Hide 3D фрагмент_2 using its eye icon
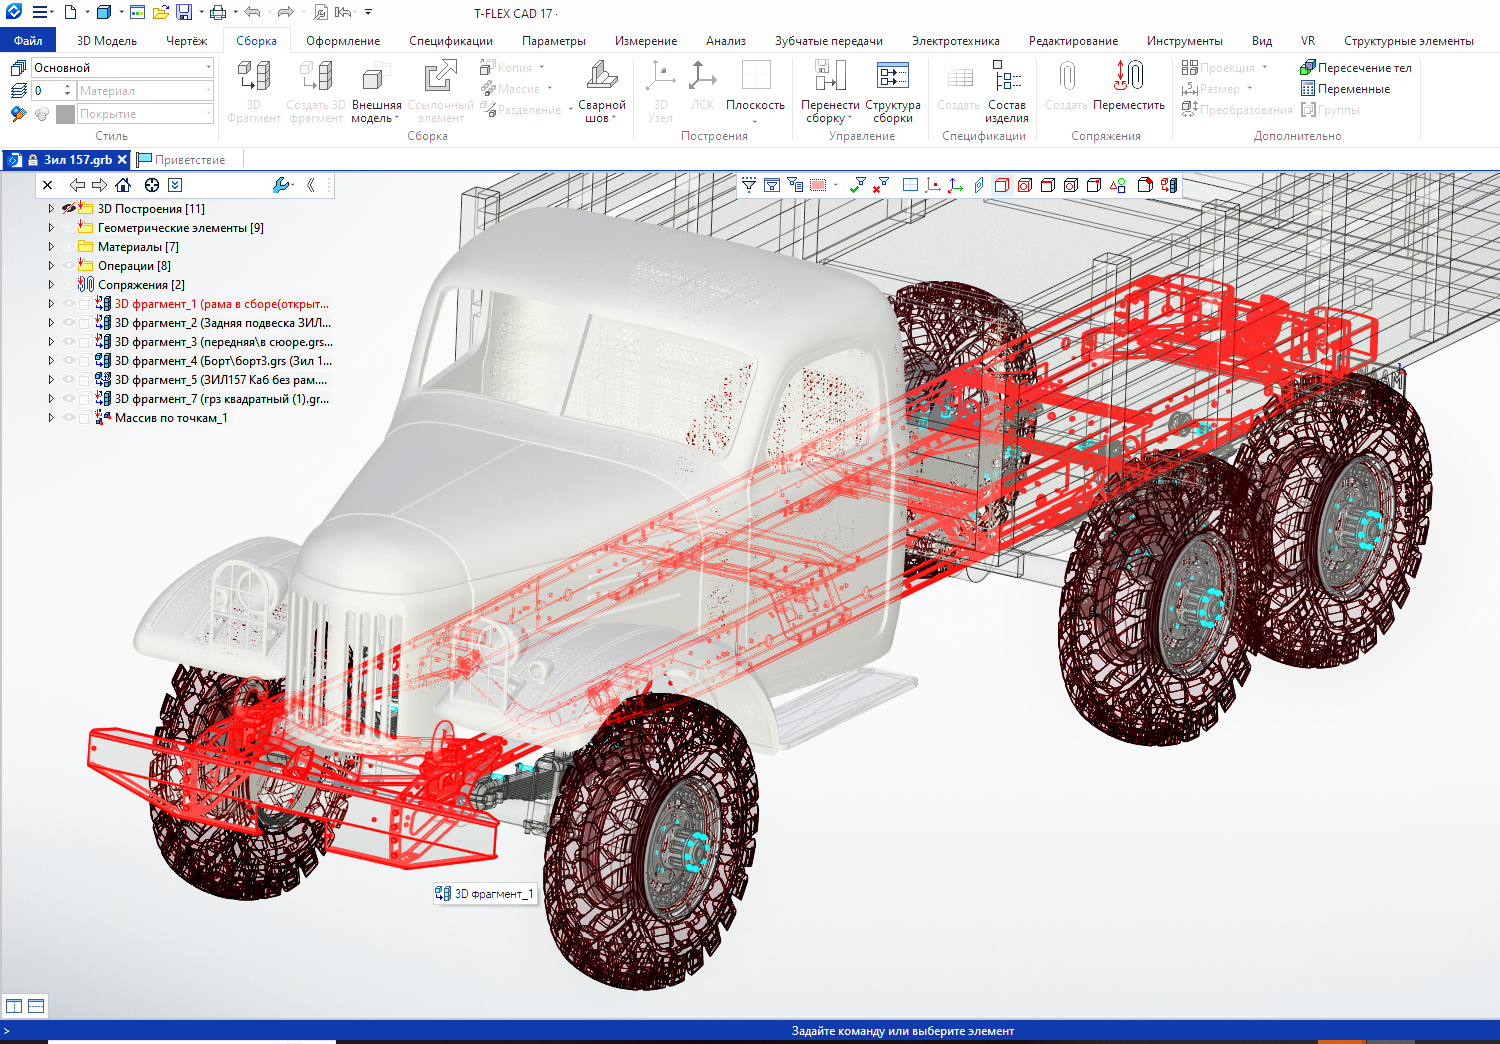Image resolution: width=1500 pixels, height=1044 pixels. pyautogui.click(x=69, y=323)
